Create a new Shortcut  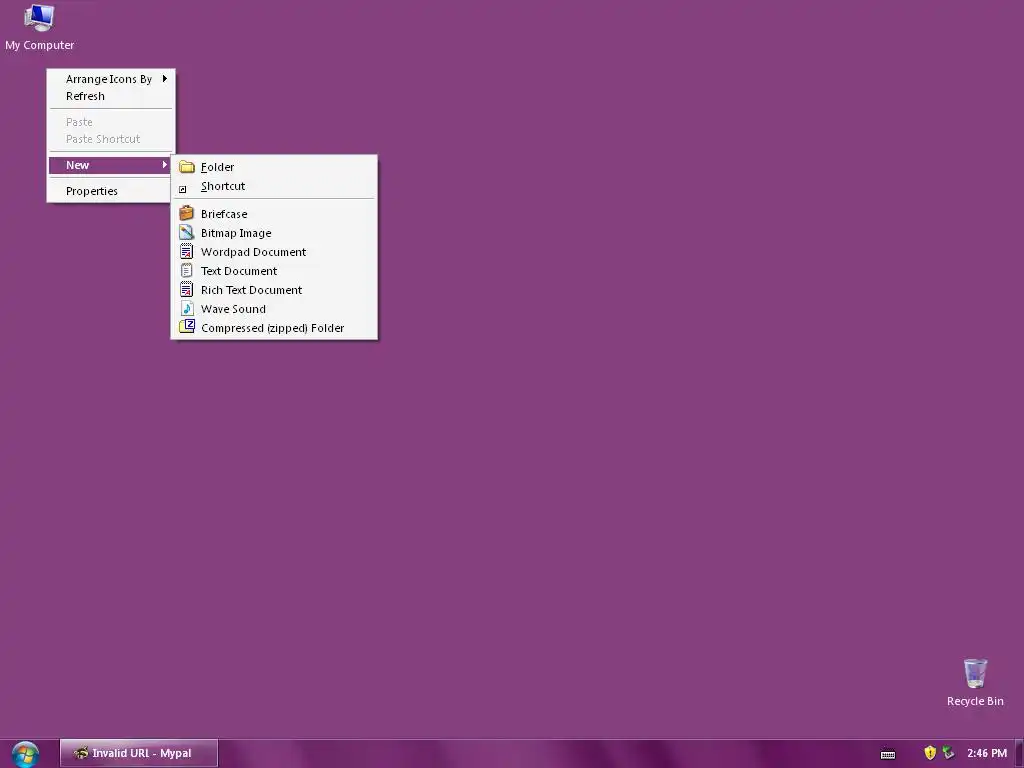274,186
